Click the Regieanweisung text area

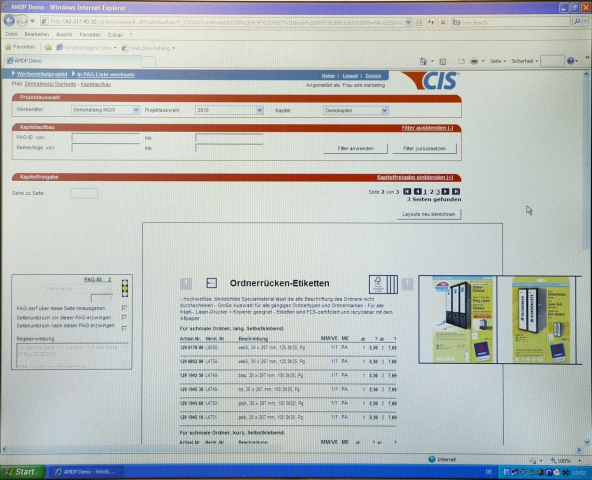73,355
